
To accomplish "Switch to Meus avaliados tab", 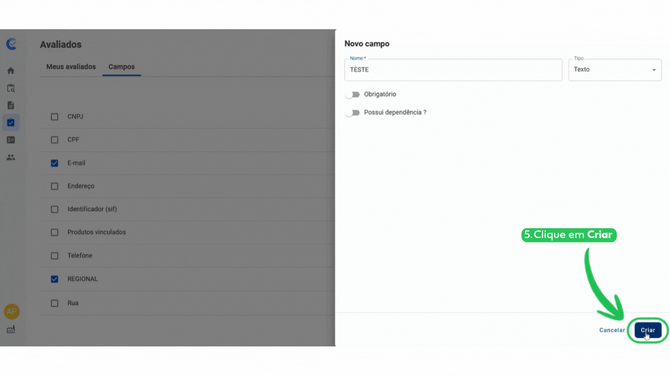I will [x=71, y=67].
